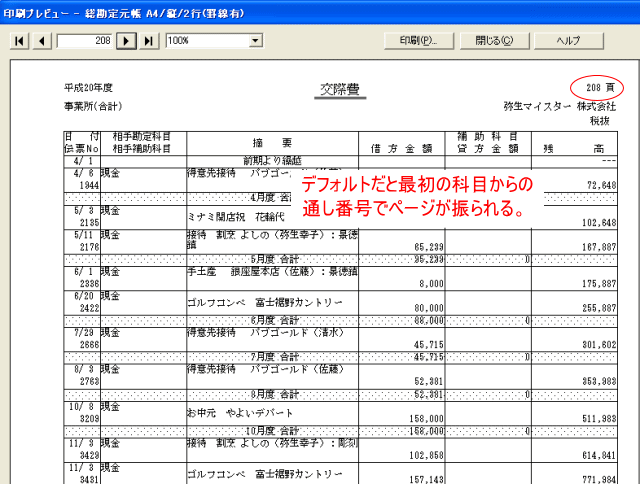Click the 残高 column header
The width and height of the screenshot is (640, 484).
click(x=574, y=149)
